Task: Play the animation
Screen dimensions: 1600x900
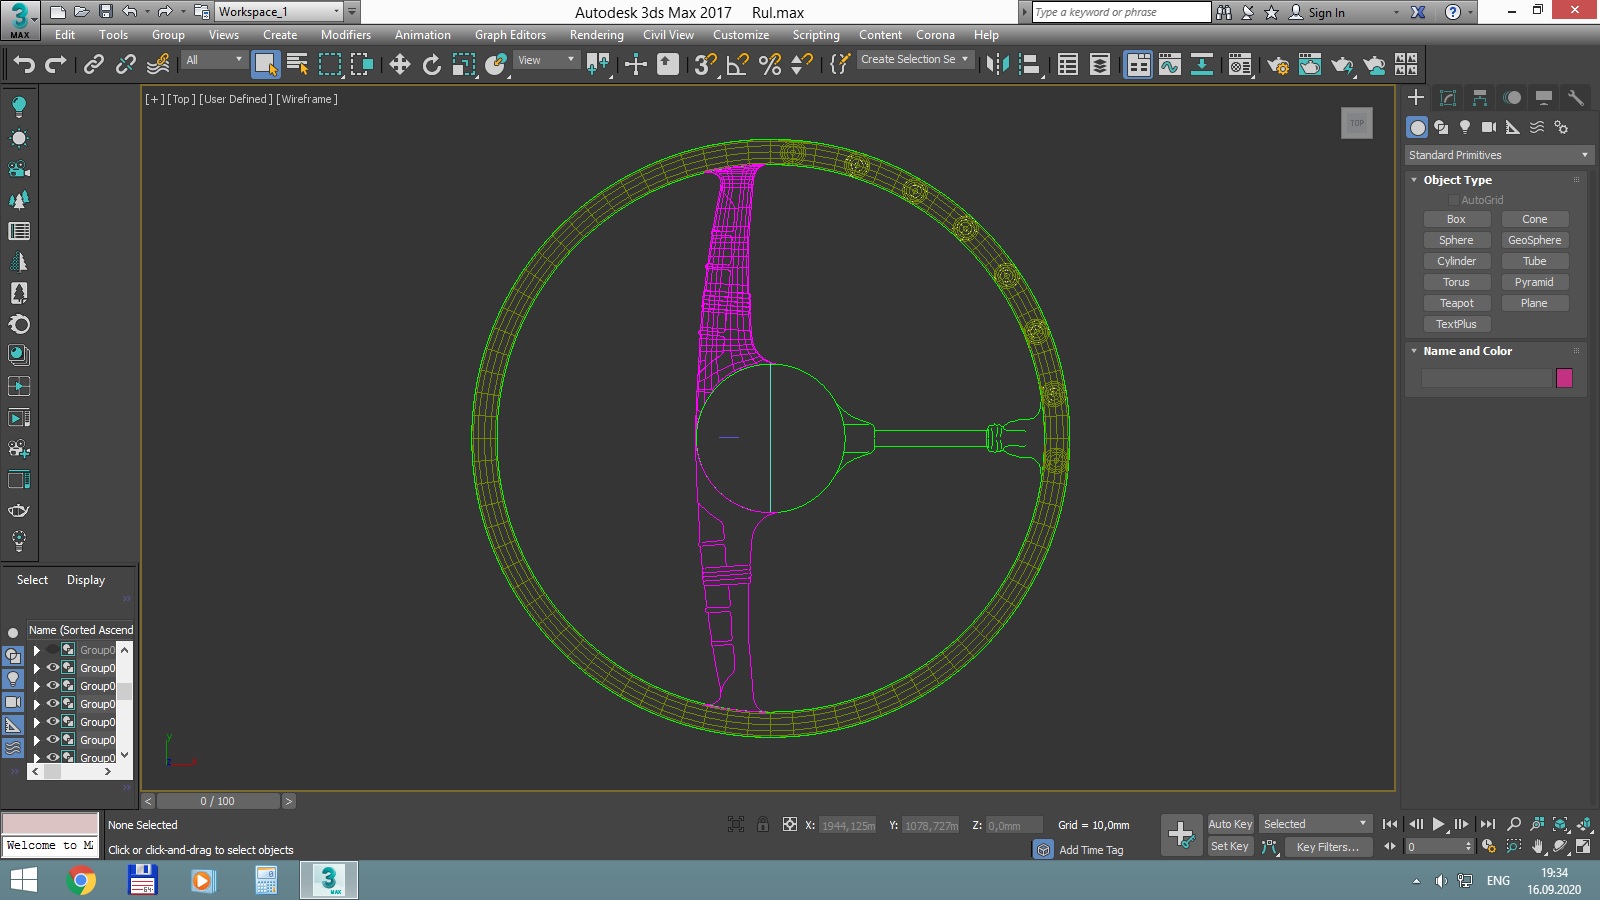Action: pos(1438,824)
